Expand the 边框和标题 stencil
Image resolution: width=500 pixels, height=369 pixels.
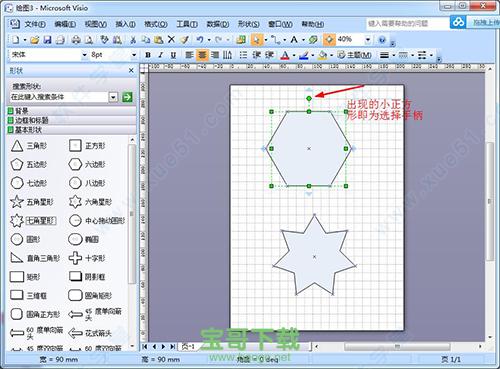tap(71, 120)
